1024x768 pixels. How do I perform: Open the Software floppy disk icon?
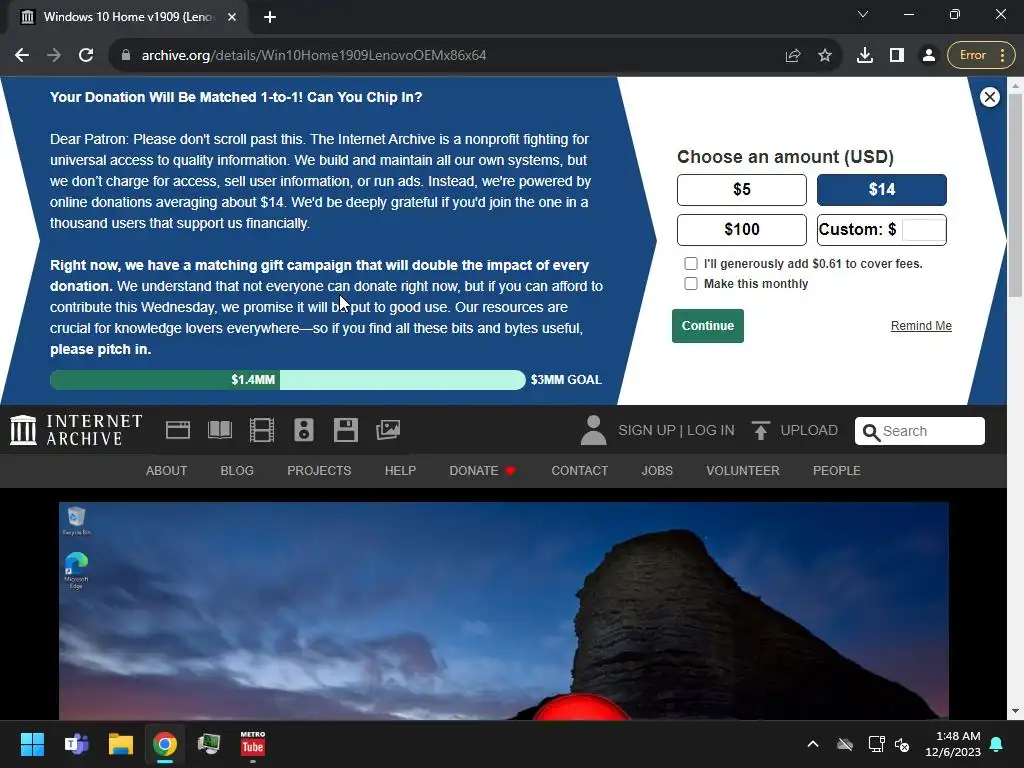345,430
